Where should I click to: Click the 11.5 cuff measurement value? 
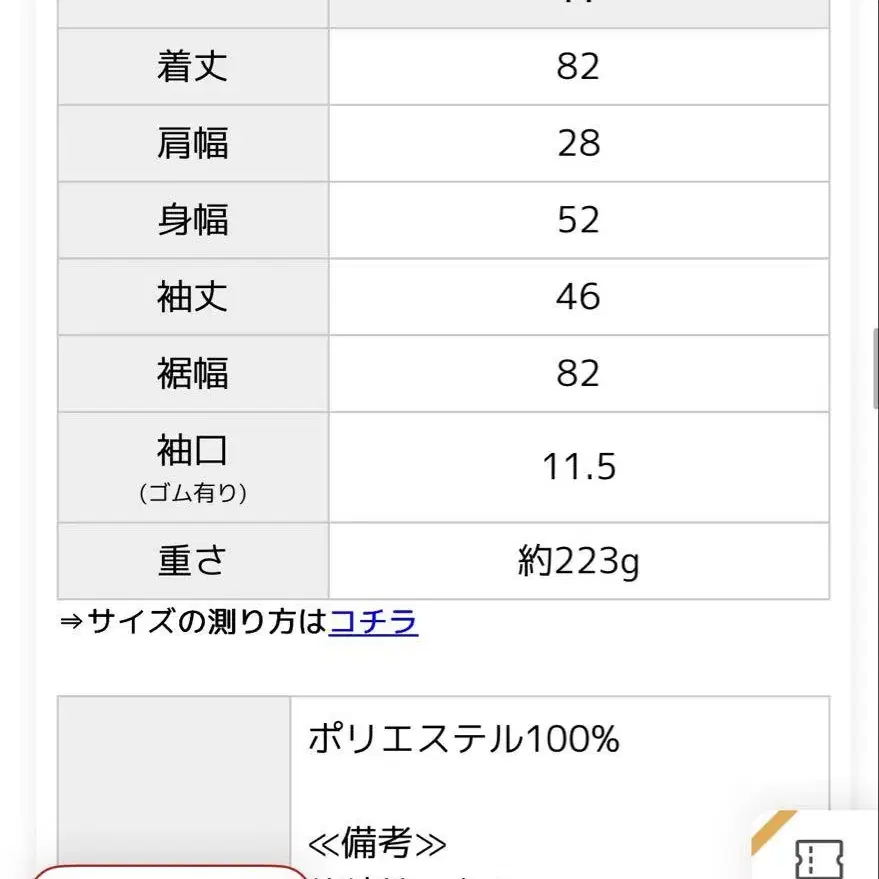578,467
